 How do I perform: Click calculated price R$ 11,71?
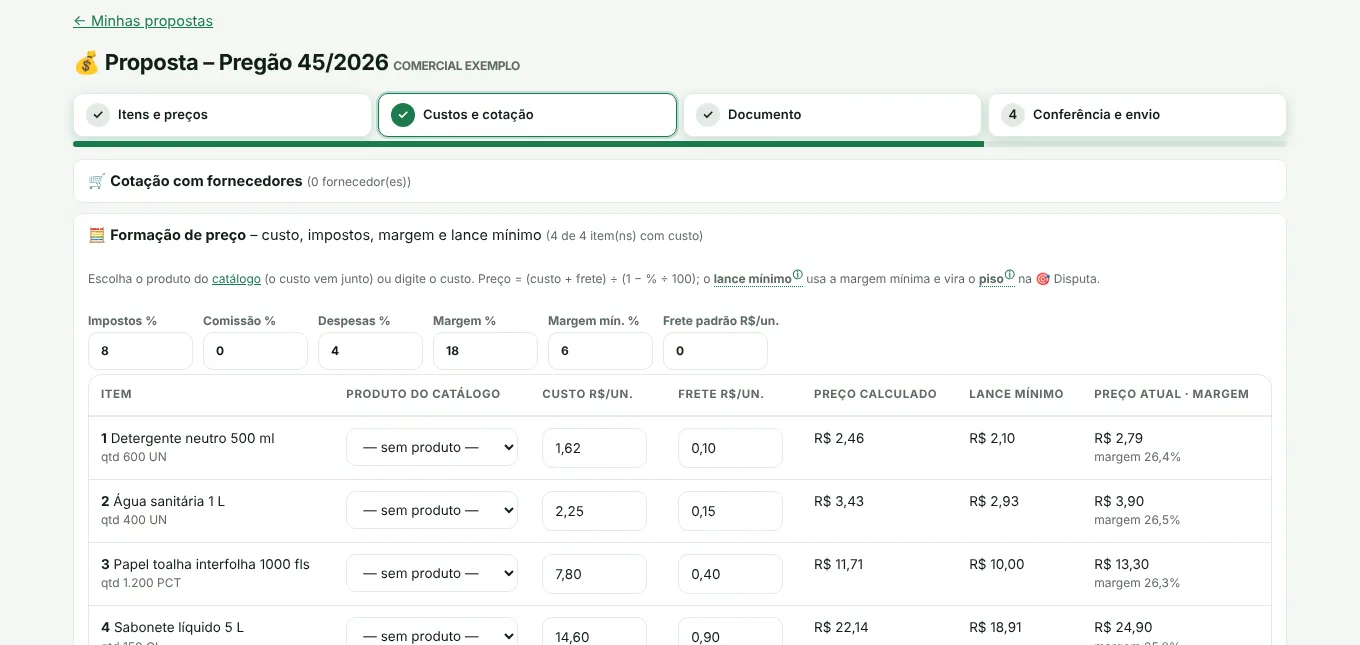(839, 564)
